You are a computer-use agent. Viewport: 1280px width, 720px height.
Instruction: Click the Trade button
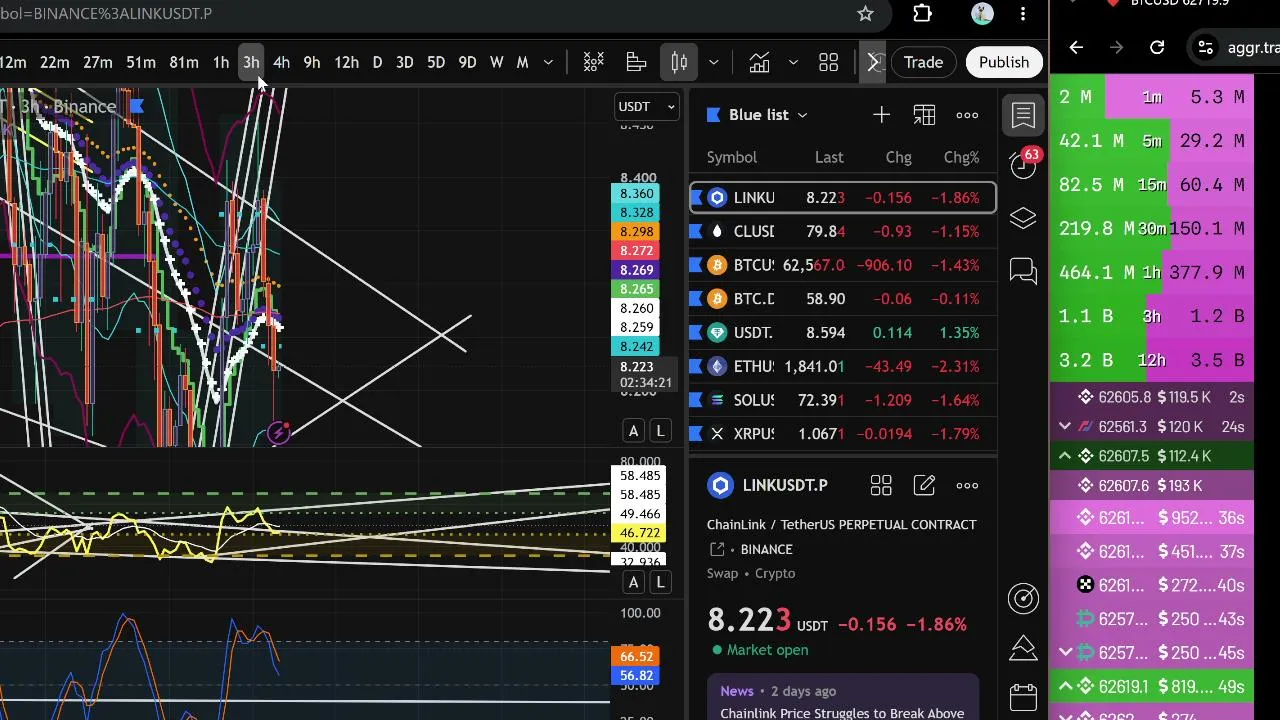(x=923, y=63)
